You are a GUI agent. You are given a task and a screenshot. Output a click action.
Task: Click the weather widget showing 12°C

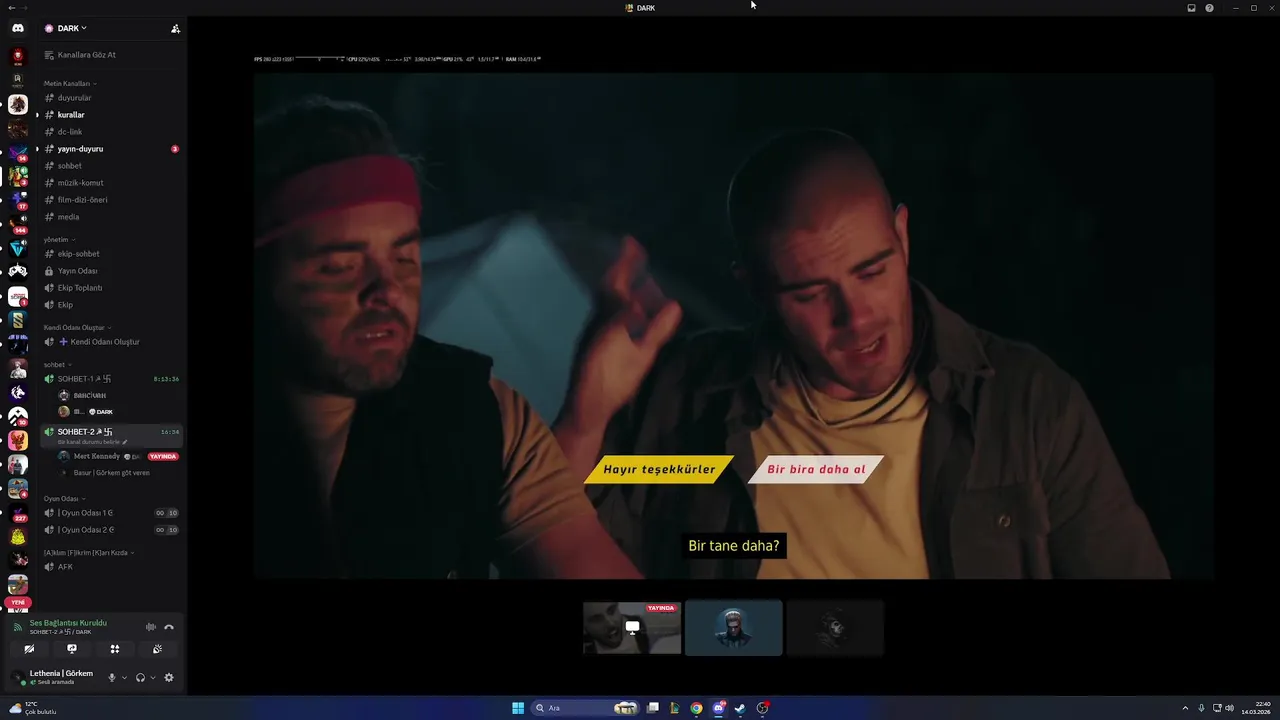(x=32, y=708)
